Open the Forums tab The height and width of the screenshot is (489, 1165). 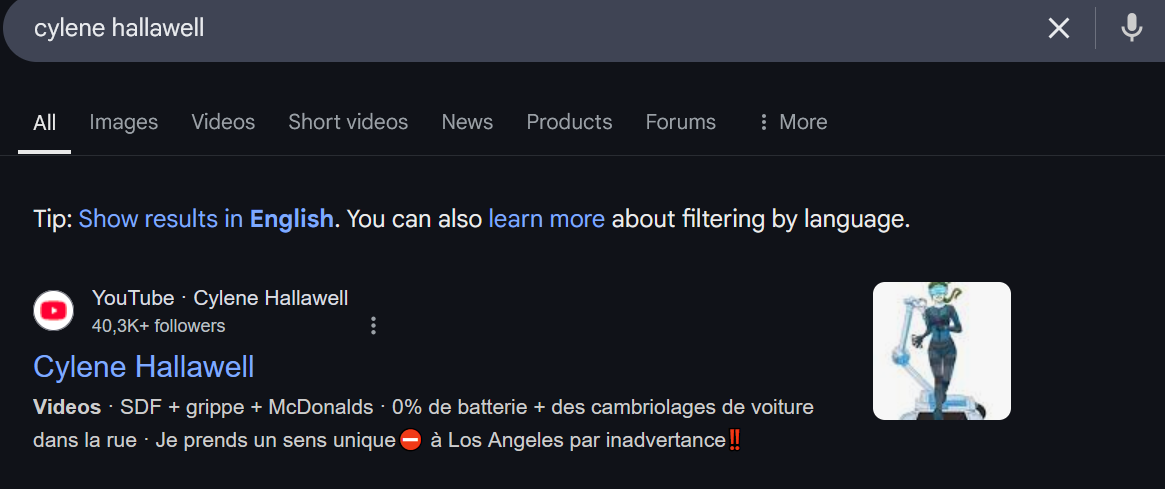pos(681,122)
